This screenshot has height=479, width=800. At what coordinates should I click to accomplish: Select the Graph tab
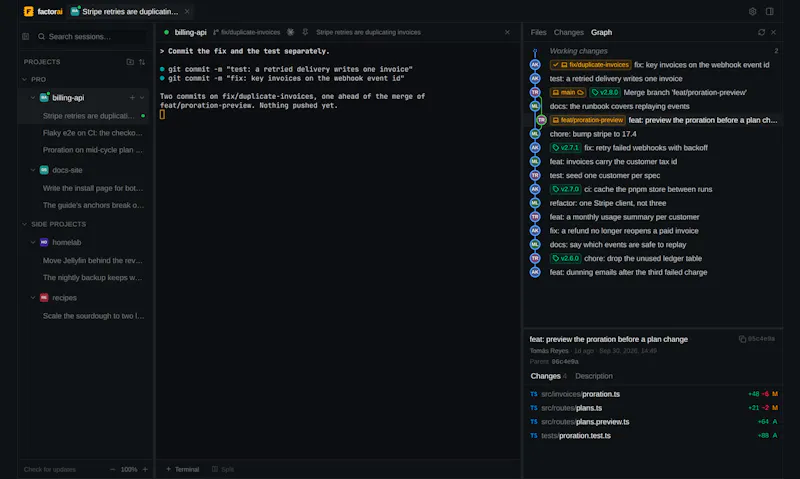tap(602, 32)
